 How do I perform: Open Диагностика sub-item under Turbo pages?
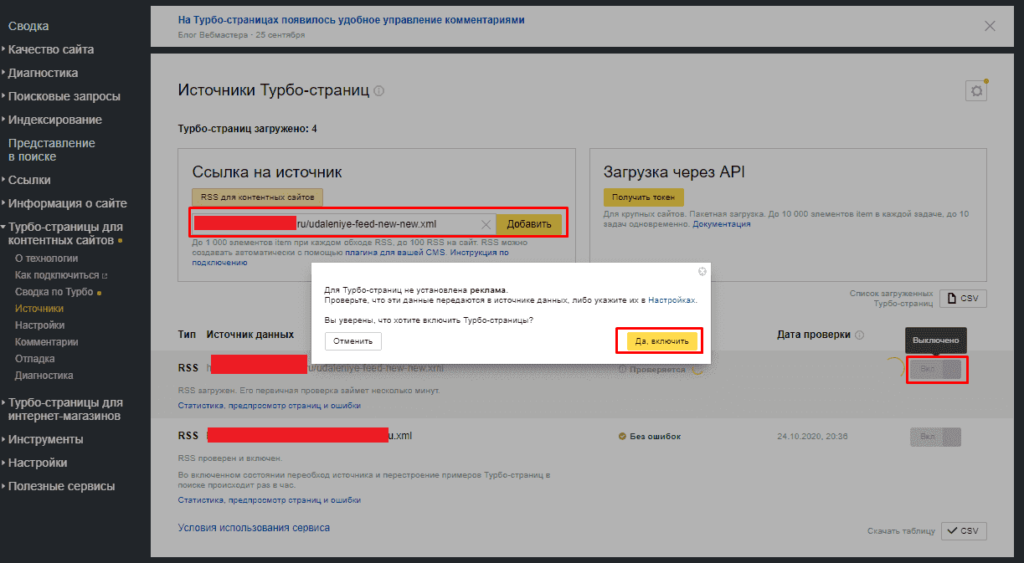click(x=44, y=376)
